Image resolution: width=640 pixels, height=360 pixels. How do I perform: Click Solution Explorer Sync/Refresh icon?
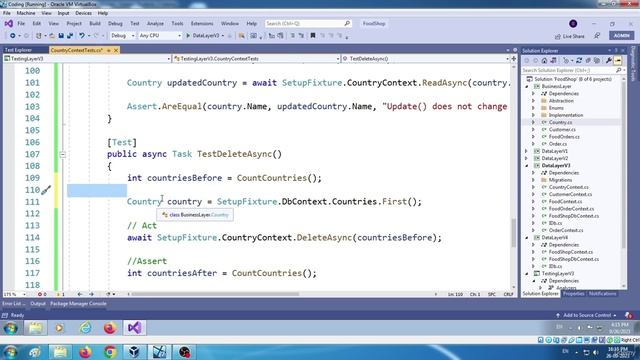coord(579,60)
